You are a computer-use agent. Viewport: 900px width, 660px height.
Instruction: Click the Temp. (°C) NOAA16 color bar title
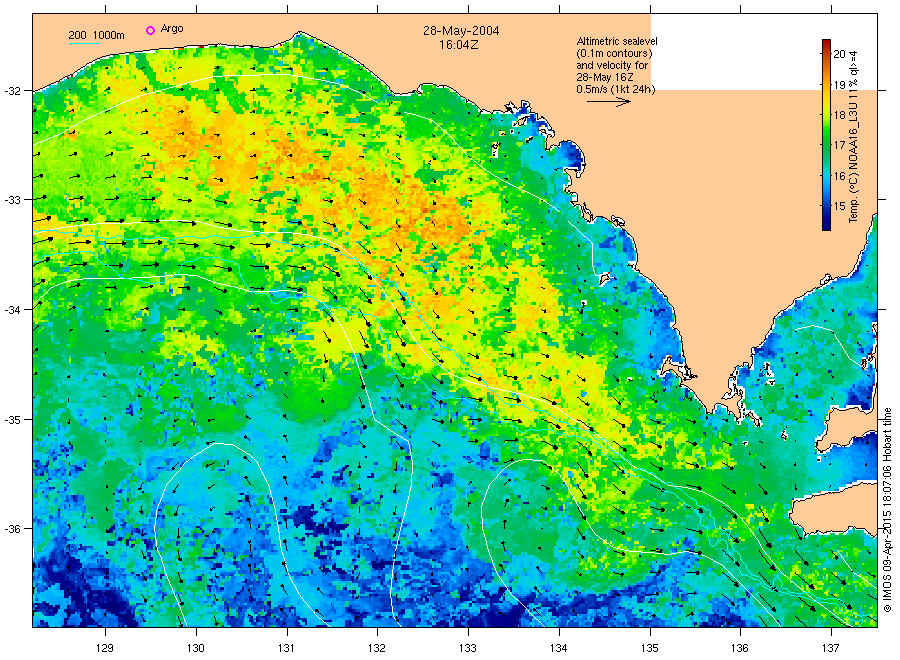(x=854, y=137)
